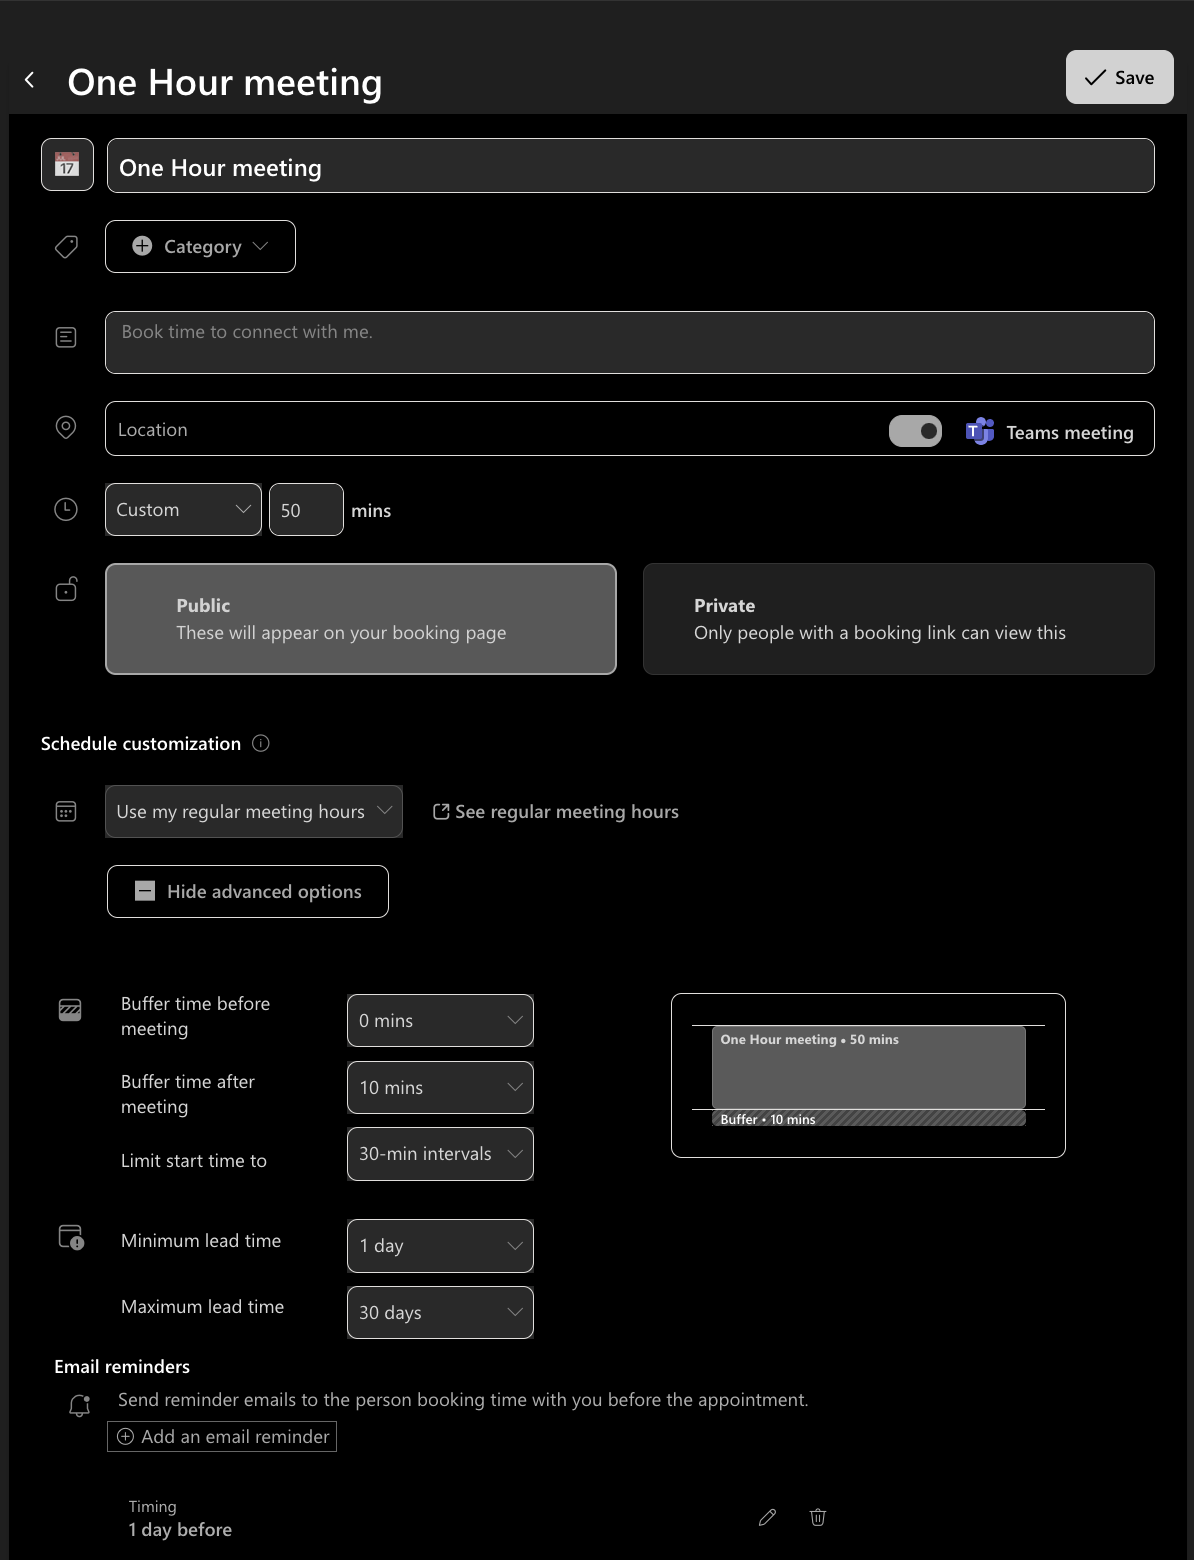Screen dimensions: 1194x1560
Task: Edit the 1 day before reminder
Action: [768, 1517]
